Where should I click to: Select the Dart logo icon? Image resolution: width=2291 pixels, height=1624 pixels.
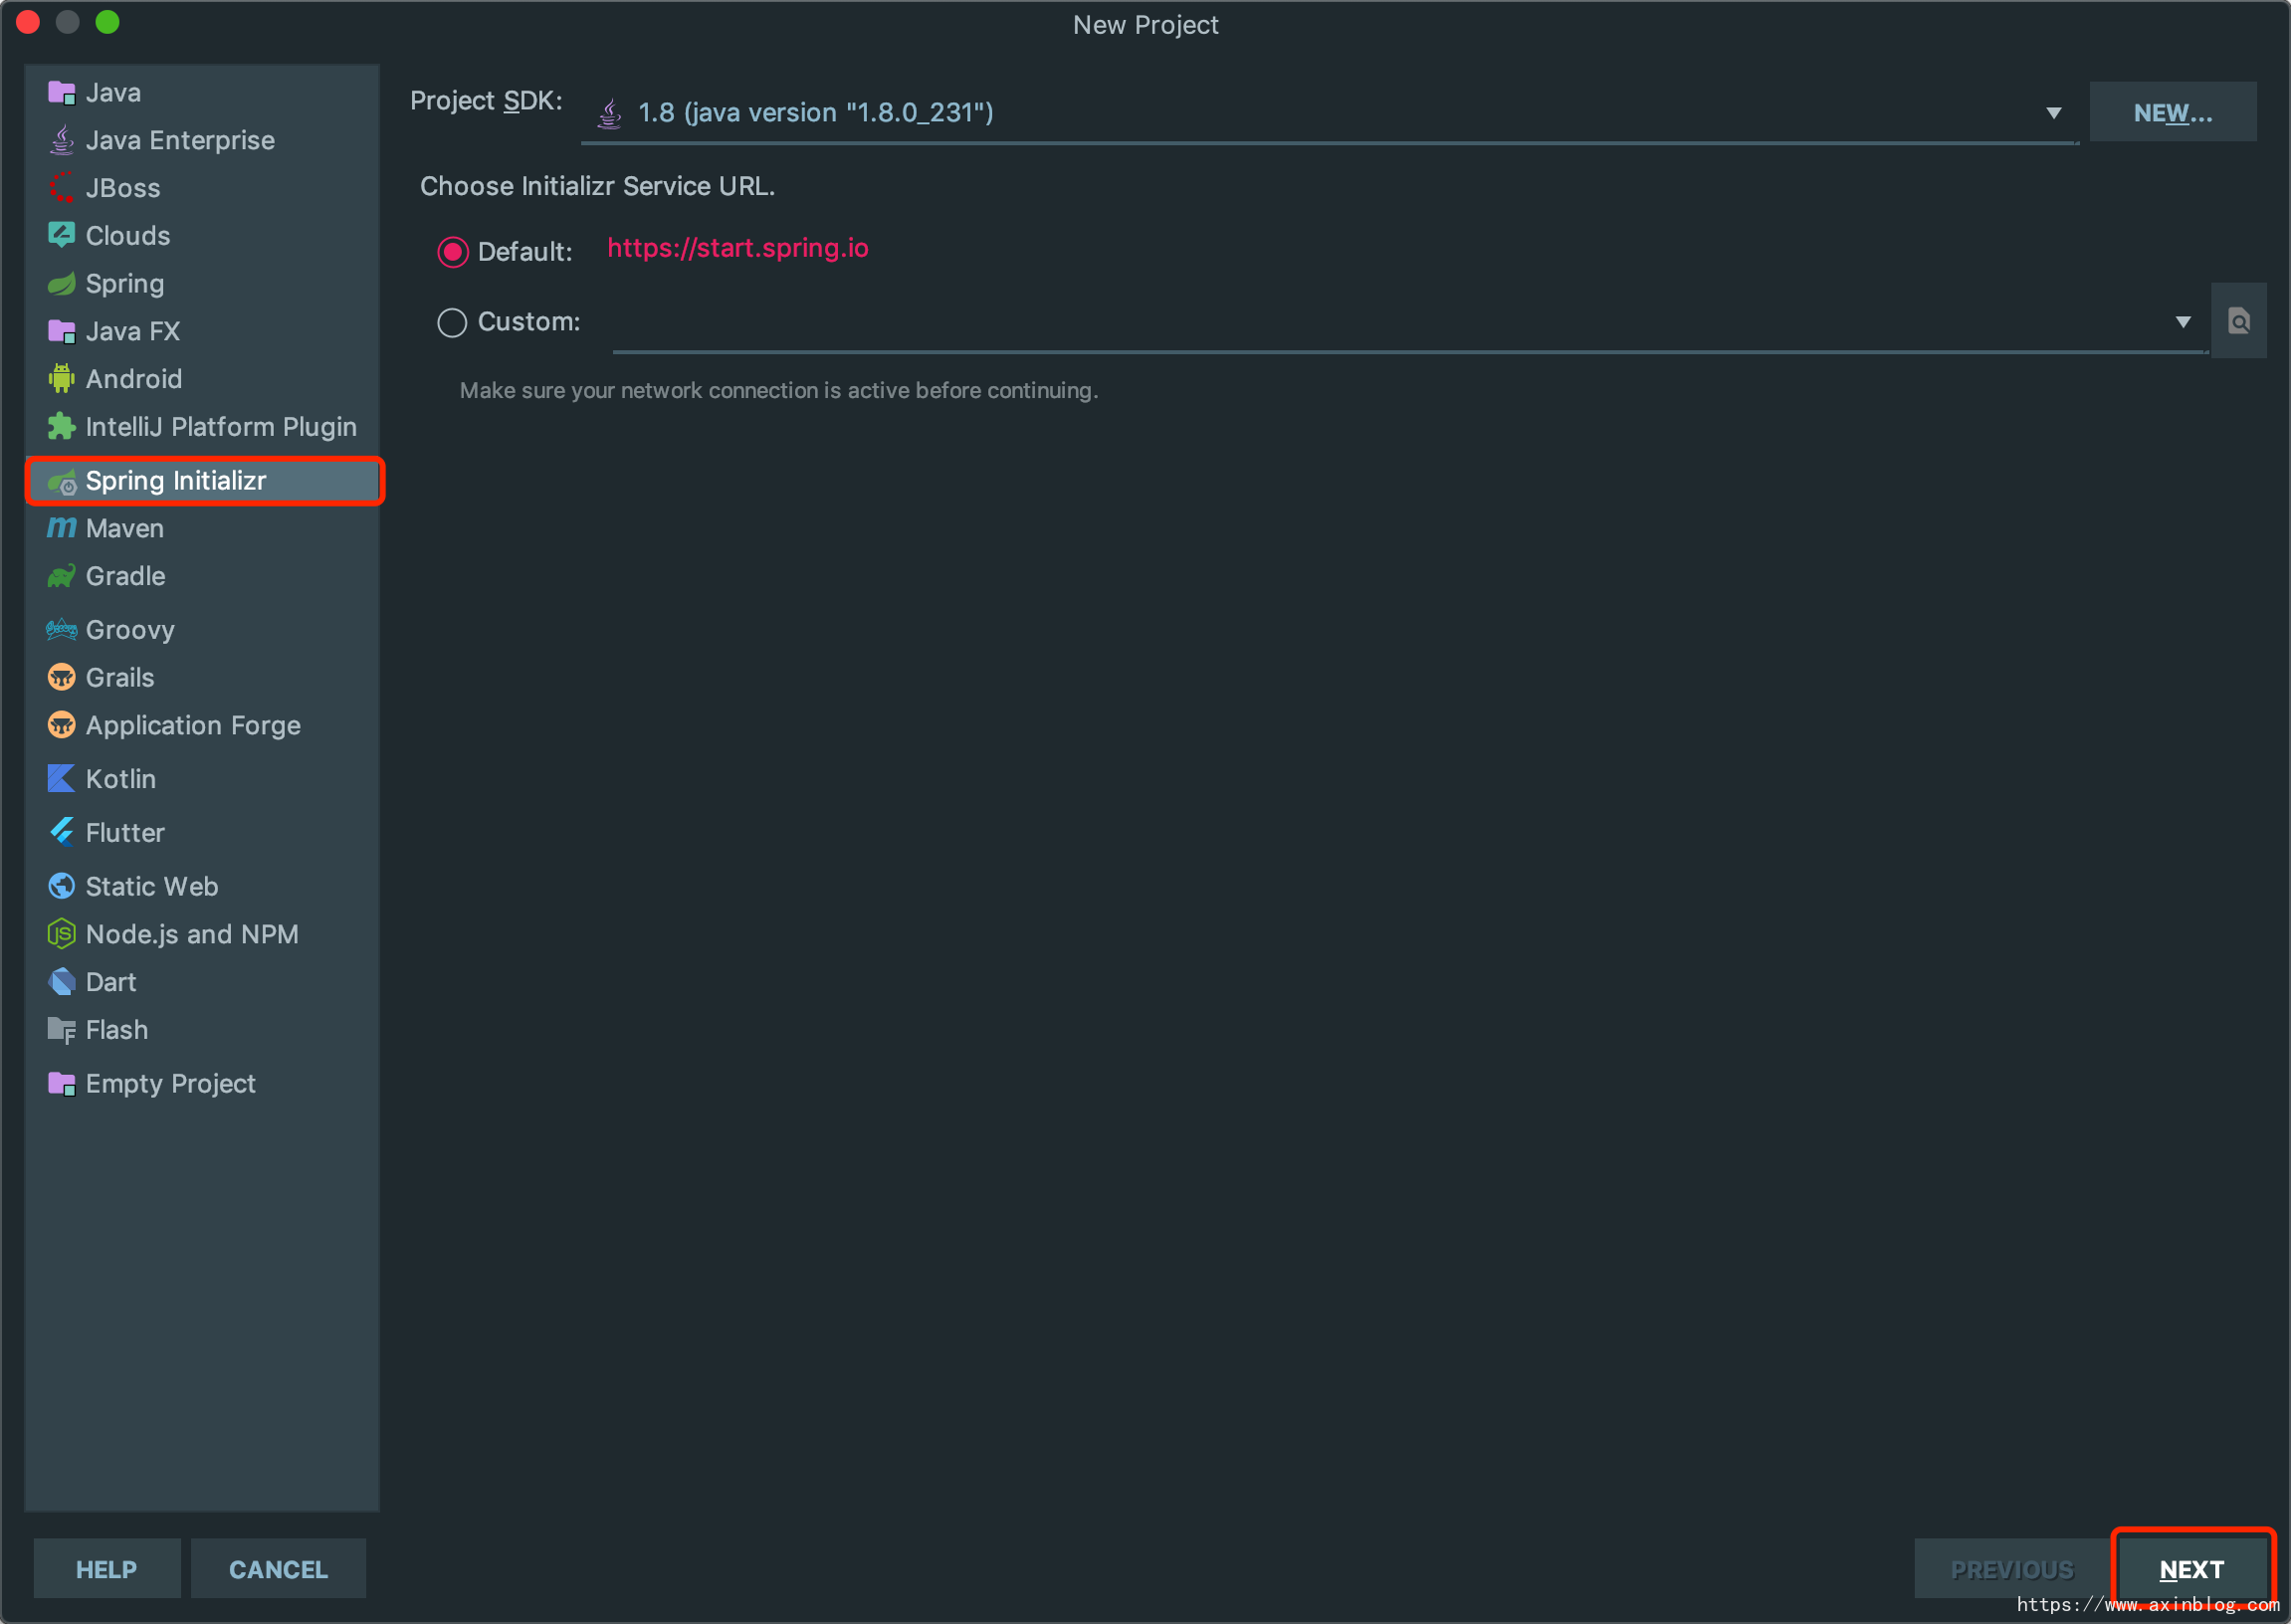(x=61, y=982)
